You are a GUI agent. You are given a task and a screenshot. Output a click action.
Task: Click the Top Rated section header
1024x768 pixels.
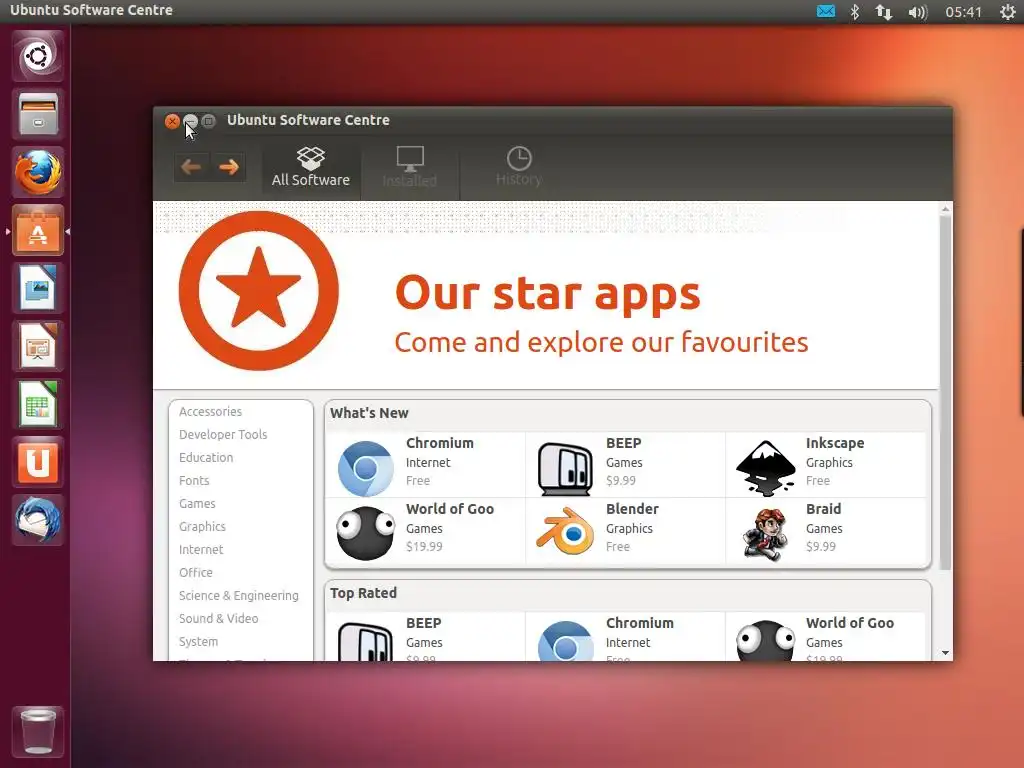(363, 593)
